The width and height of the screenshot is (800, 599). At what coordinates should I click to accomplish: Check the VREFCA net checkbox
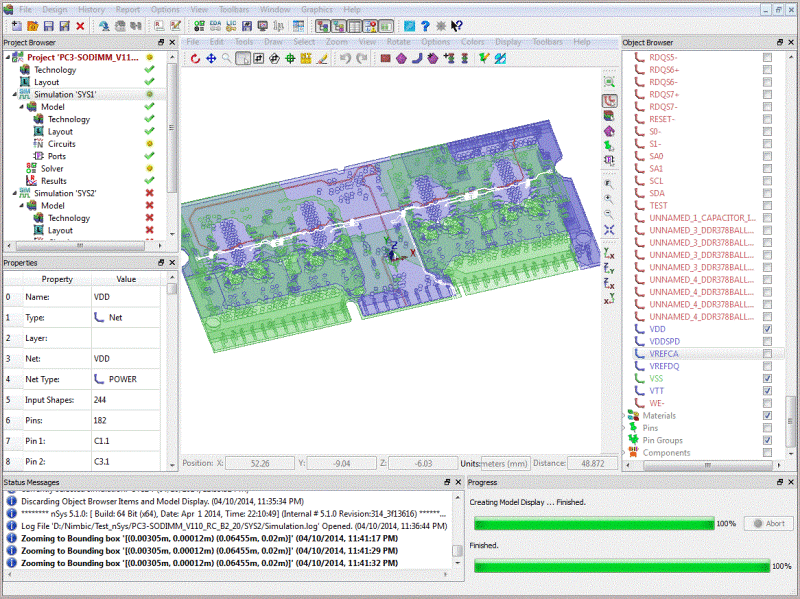[767, 354]
